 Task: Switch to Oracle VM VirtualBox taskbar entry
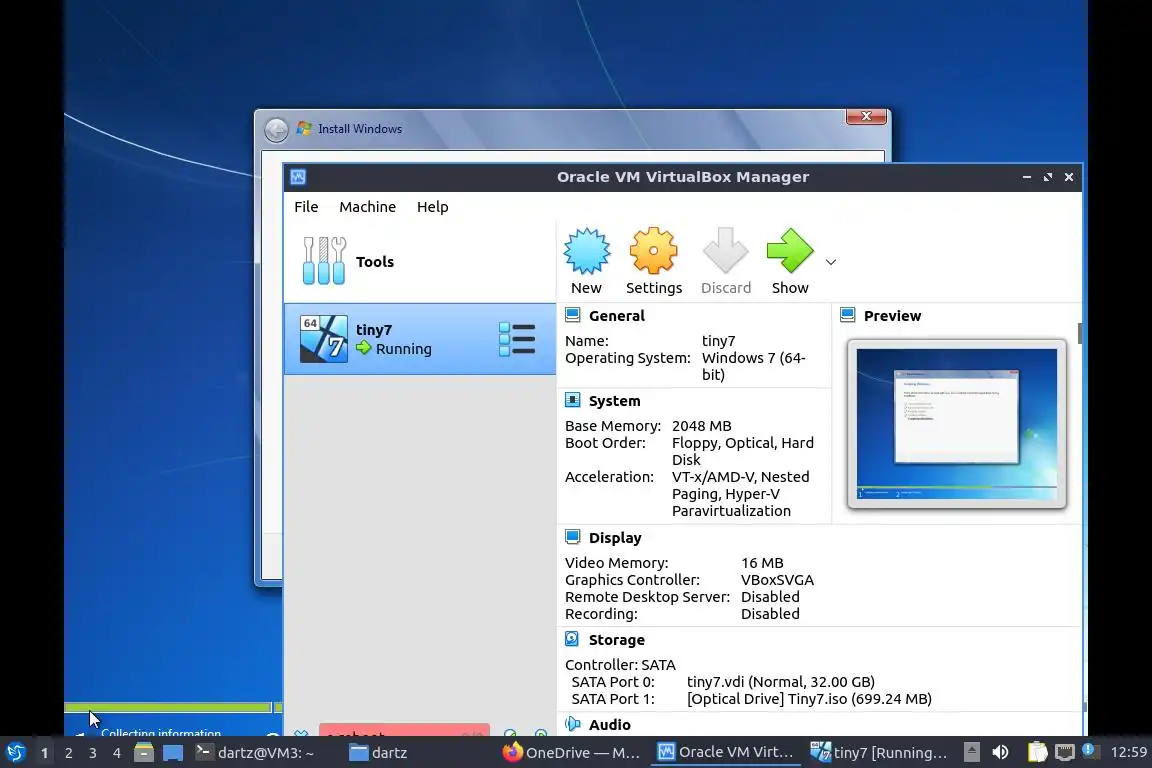(725, 753)
